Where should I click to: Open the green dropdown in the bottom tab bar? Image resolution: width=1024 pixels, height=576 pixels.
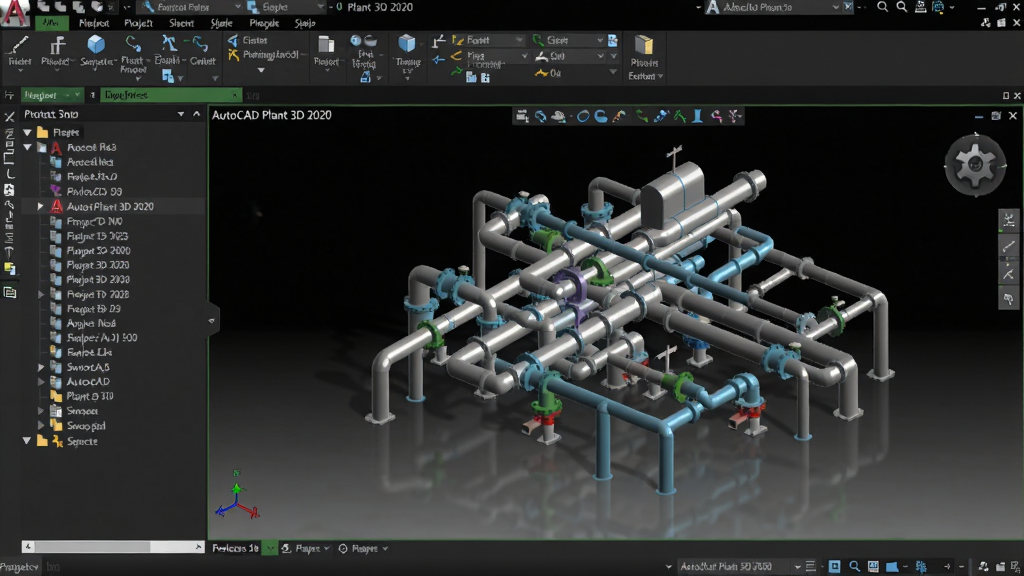[270, 549]
